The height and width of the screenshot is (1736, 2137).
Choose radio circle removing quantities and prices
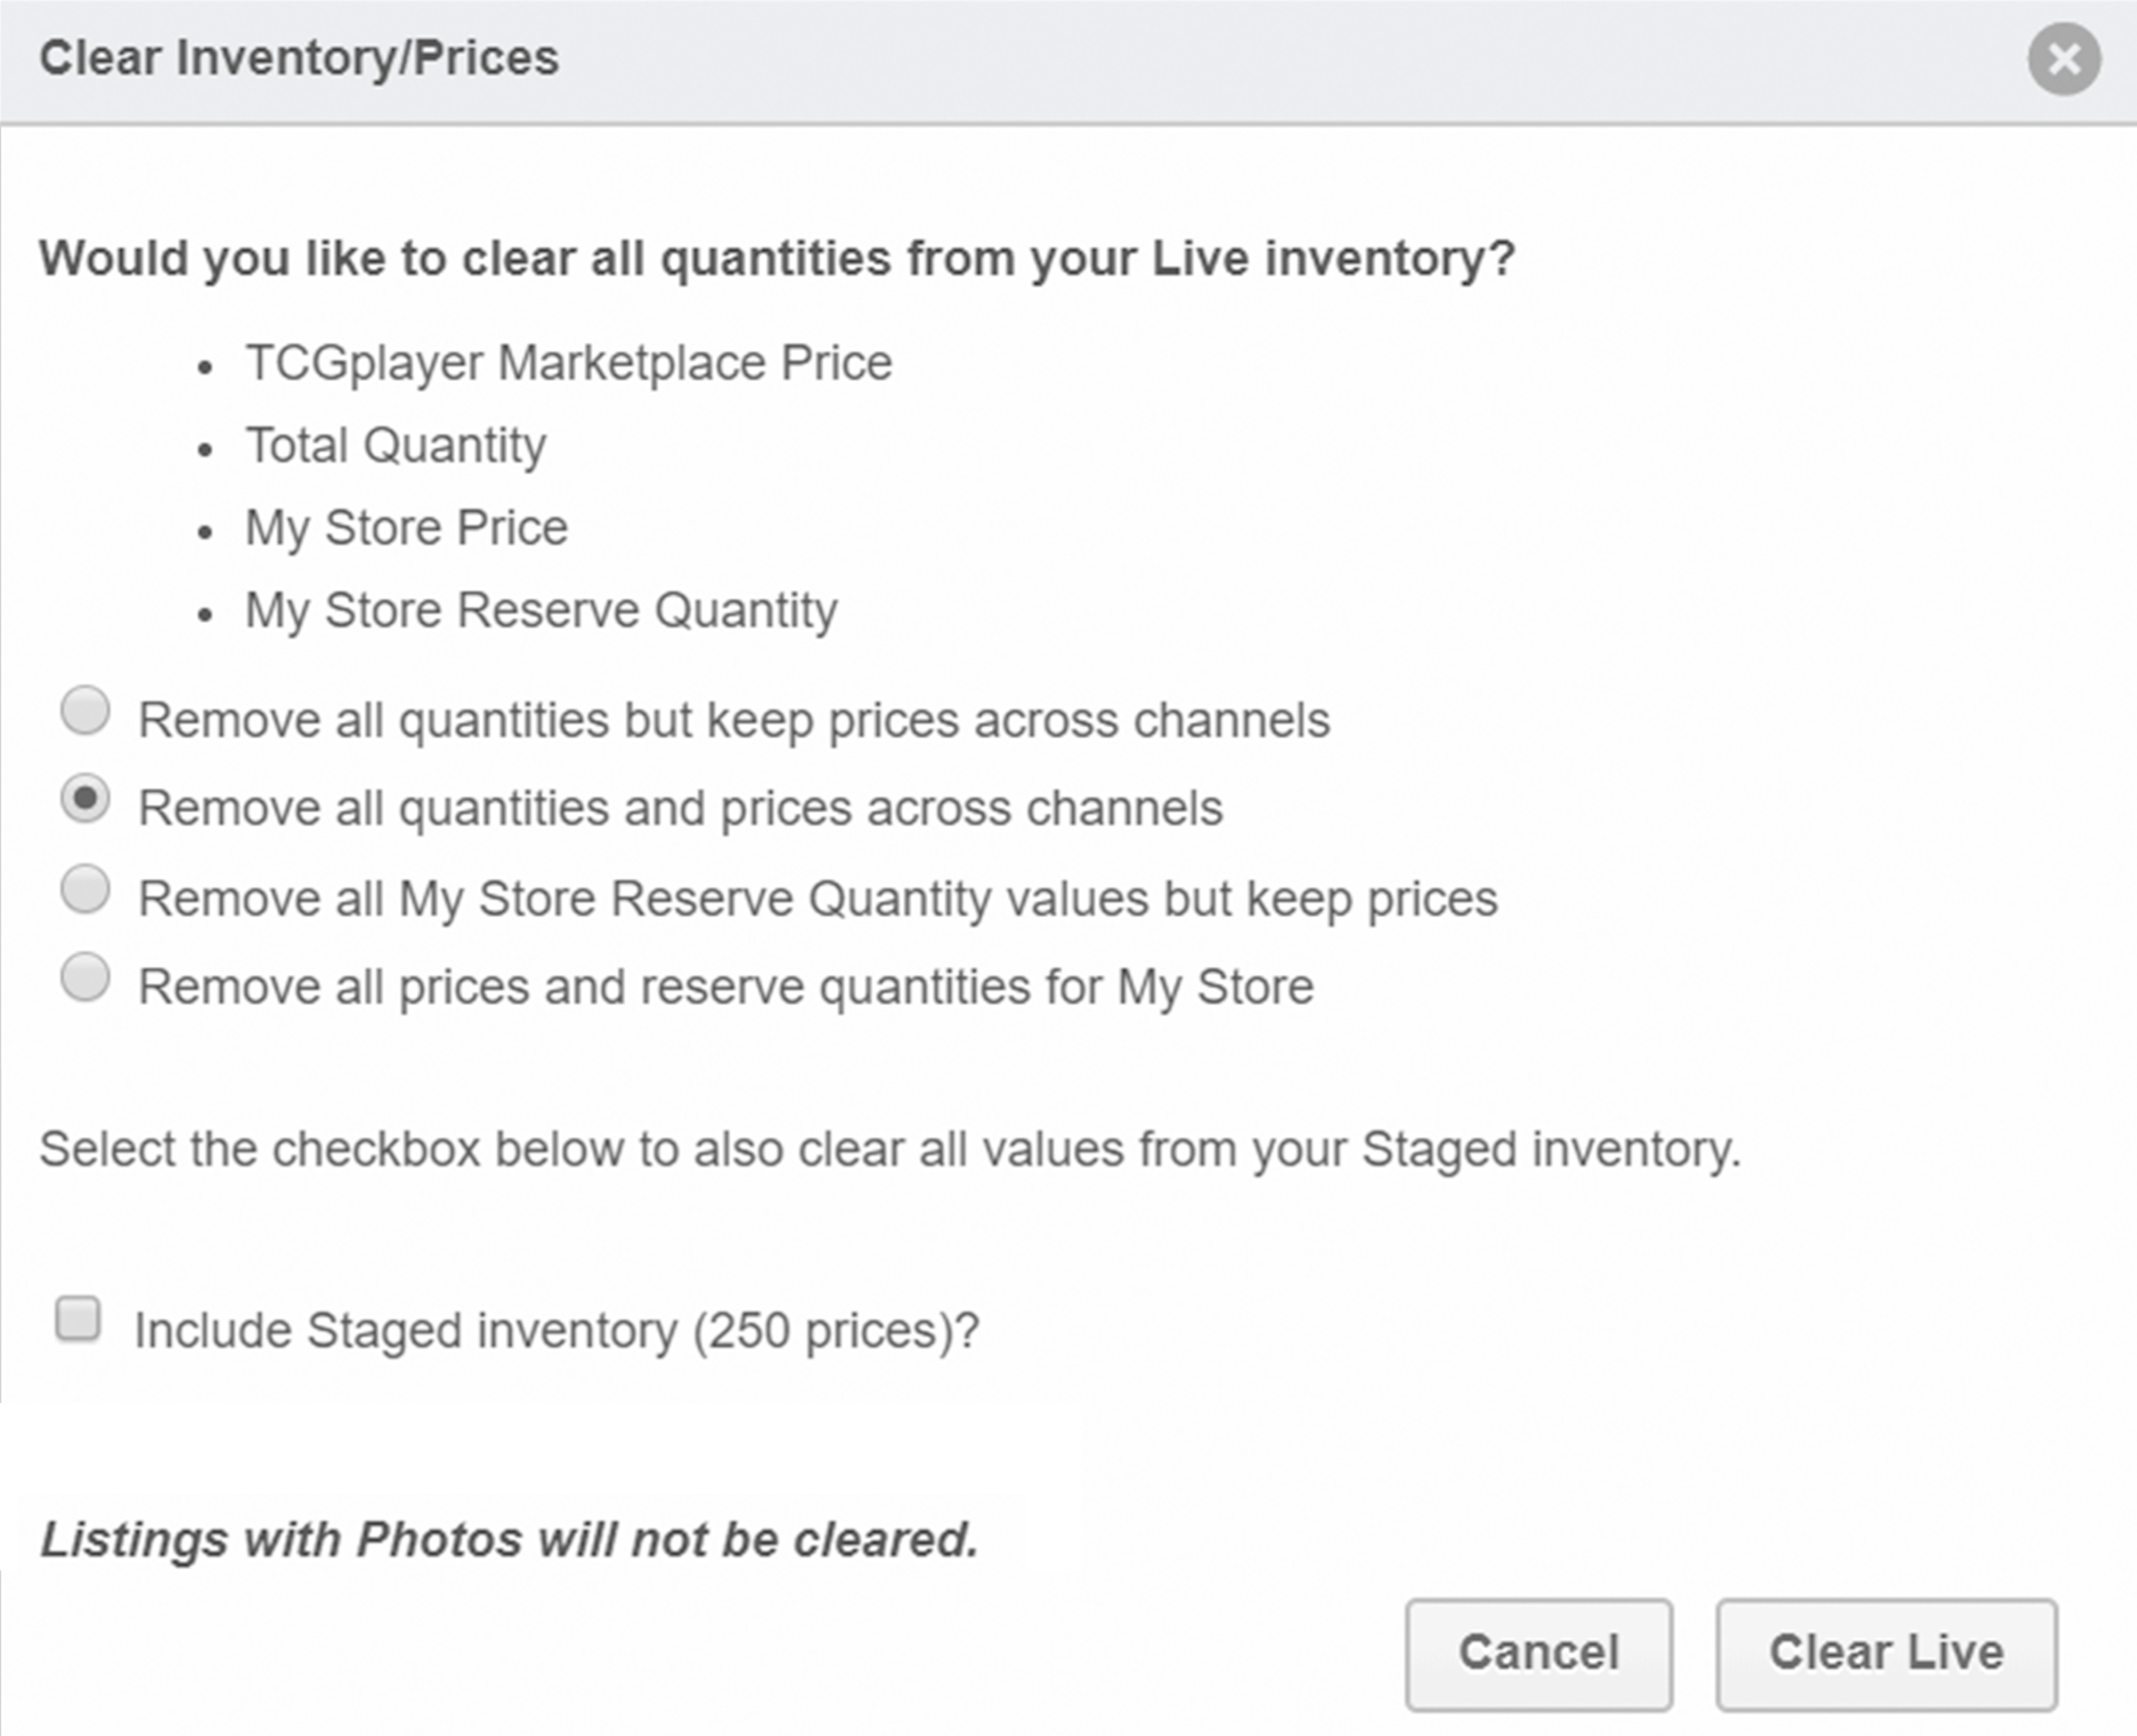85,798
